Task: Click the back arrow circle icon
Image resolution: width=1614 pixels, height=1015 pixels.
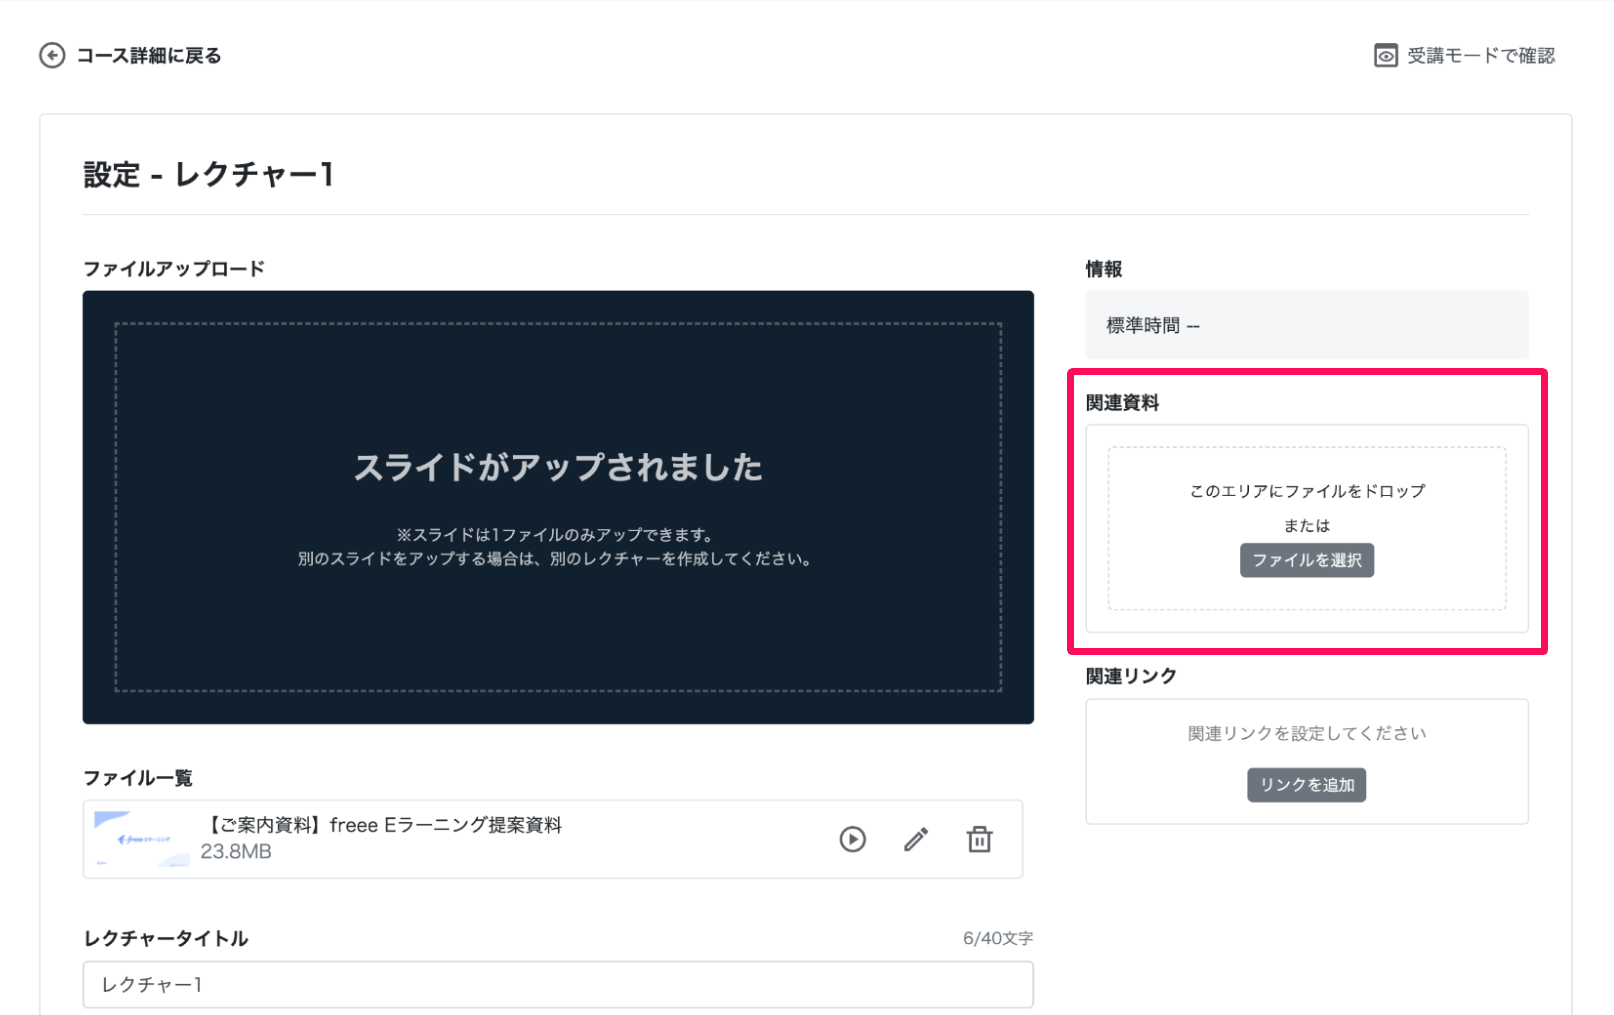Action: (52, 55)
